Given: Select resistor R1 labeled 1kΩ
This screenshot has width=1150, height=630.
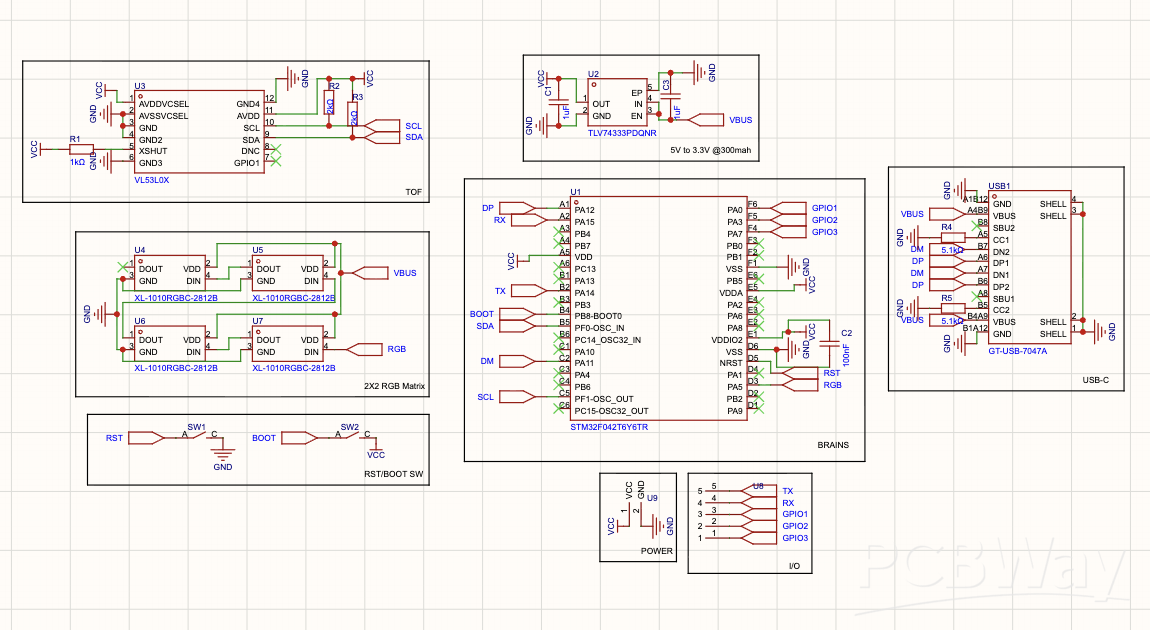Looking at the screenshot, I should (x=80, y=149).
